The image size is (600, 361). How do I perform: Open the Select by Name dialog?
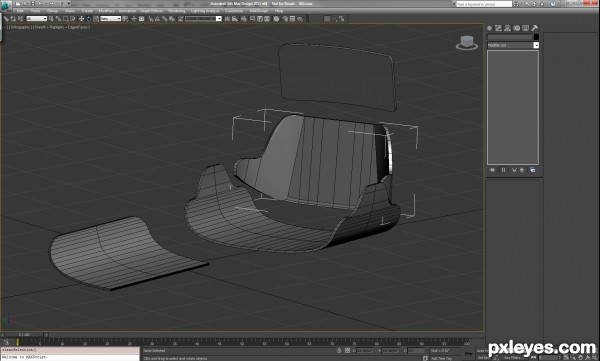(58, 18)
